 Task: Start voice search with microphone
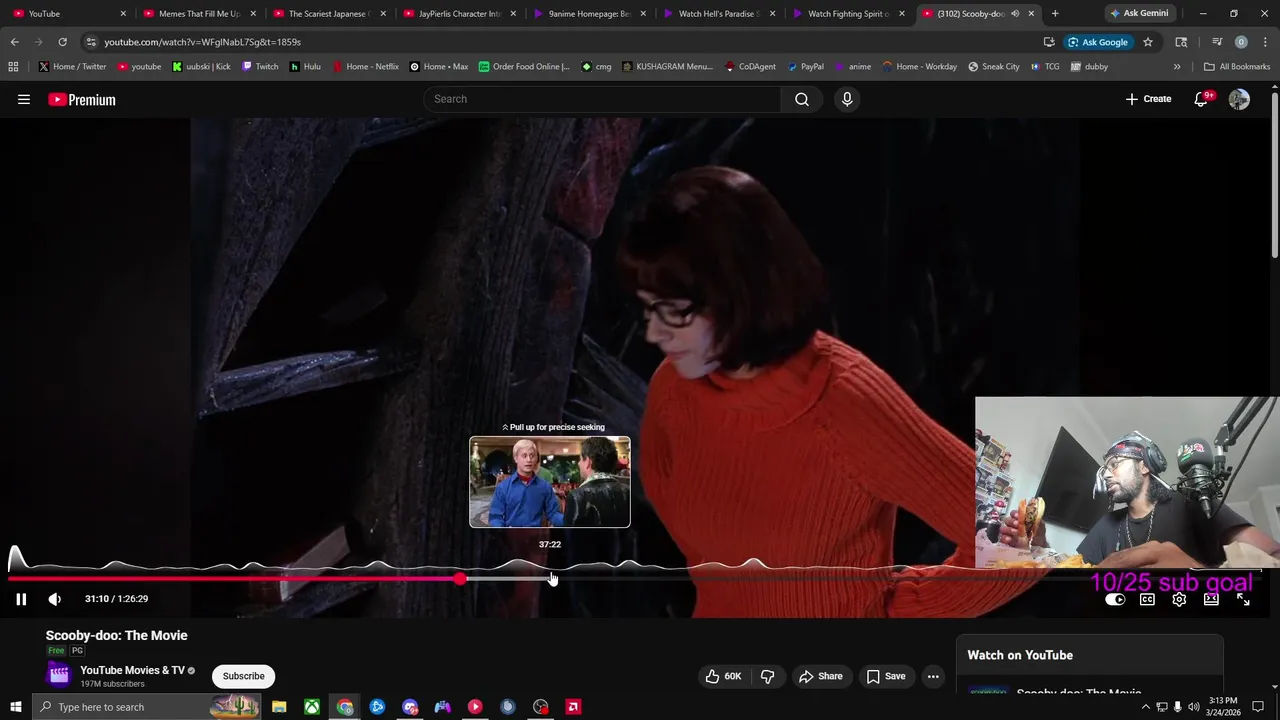pyautogui.click(x=847, y=99)
